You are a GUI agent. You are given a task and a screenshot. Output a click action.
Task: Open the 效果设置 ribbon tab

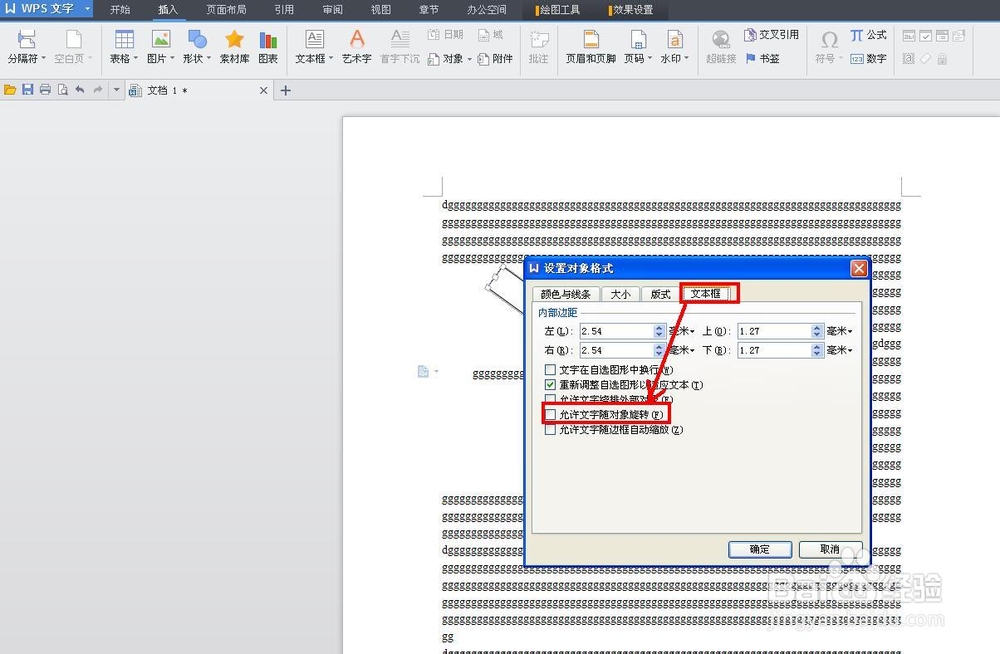tap(631, 10)
